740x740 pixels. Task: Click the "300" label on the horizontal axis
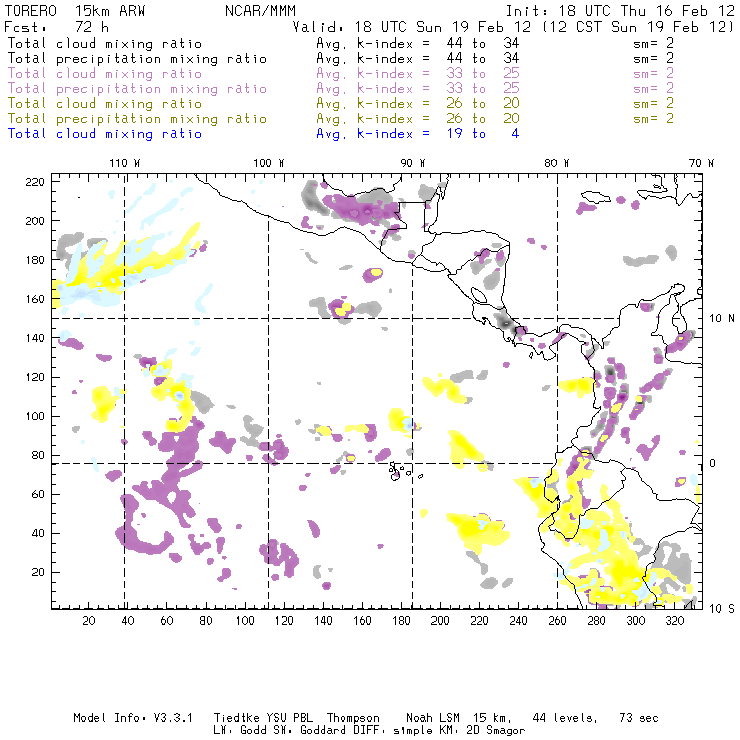pyautogui.click(x=636, y=621)
